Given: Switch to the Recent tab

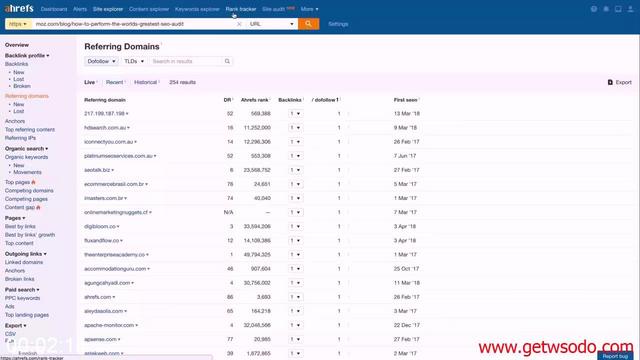Looking at the screenshot, I should pos(114,82).
